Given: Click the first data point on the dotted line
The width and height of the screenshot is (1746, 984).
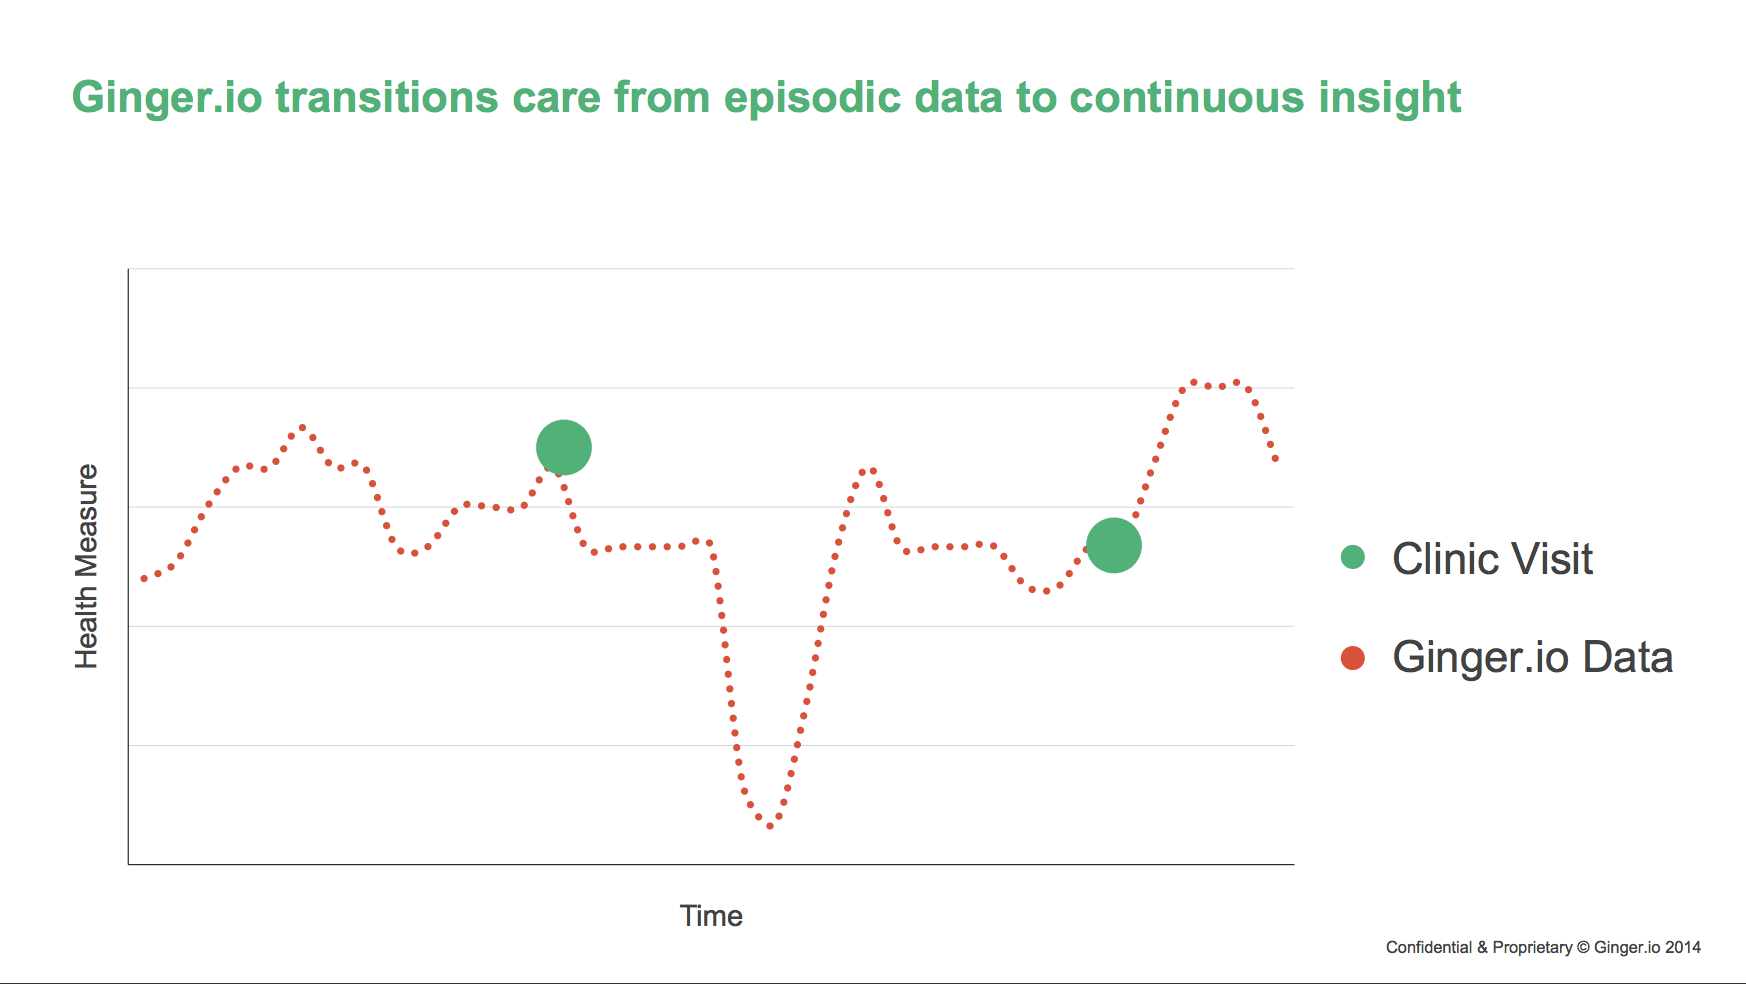Looking at the screenshot, I should [145, 578].
